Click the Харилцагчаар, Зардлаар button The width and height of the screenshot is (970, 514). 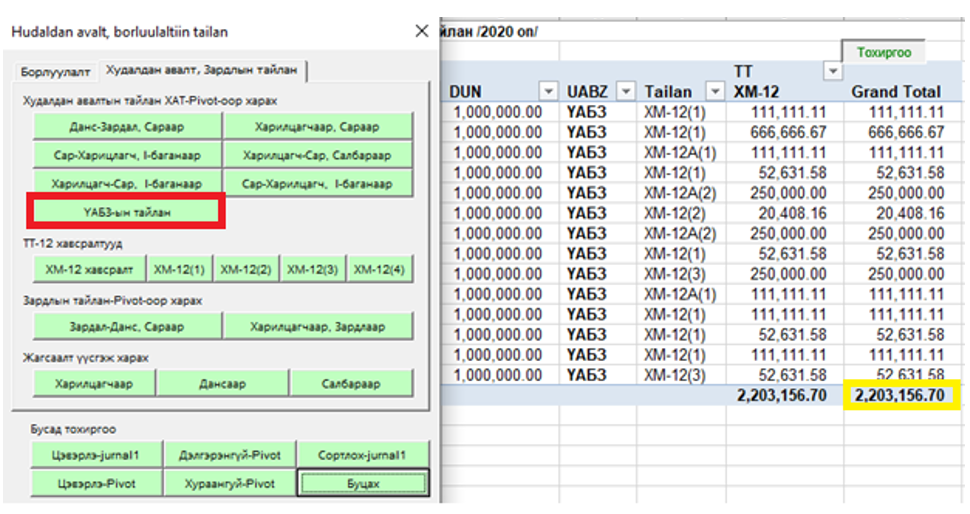318,327
